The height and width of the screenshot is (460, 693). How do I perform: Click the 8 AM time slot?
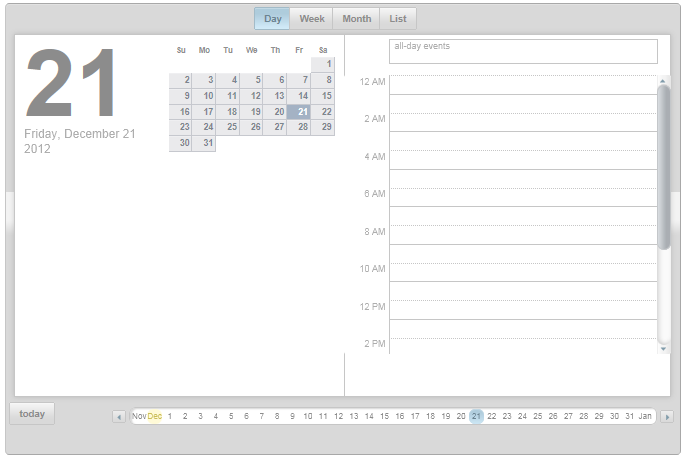click(x=523, y=235)
